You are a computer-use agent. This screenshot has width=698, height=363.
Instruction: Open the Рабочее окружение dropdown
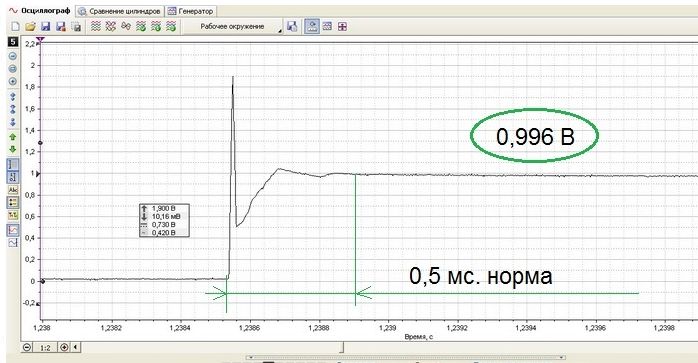click(232, 27)
